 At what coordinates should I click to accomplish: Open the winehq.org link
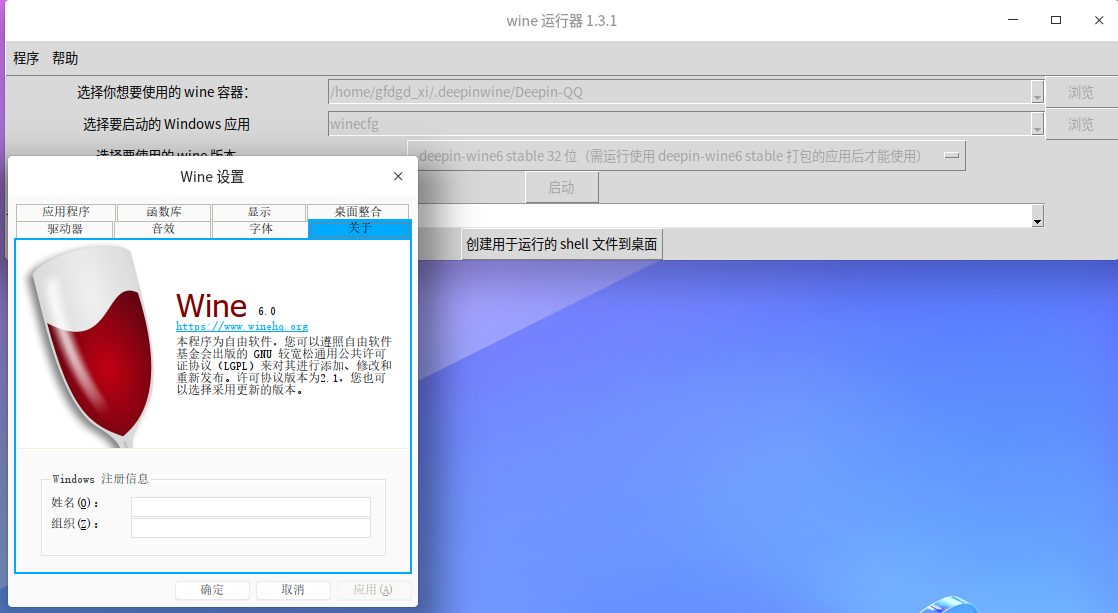click(x=242, y=326)
